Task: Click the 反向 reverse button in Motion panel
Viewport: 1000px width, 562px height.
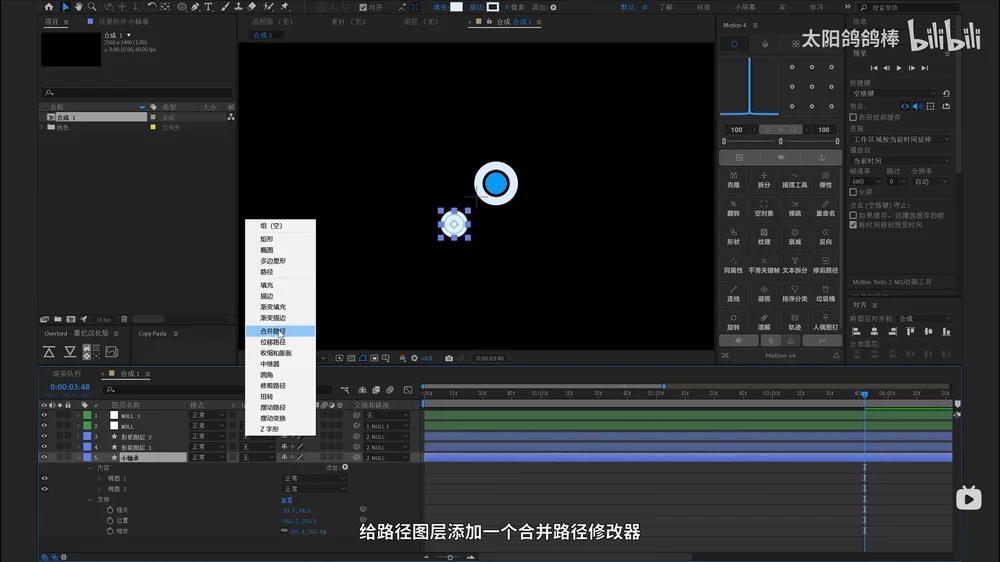Action: [x=825, y=237]
